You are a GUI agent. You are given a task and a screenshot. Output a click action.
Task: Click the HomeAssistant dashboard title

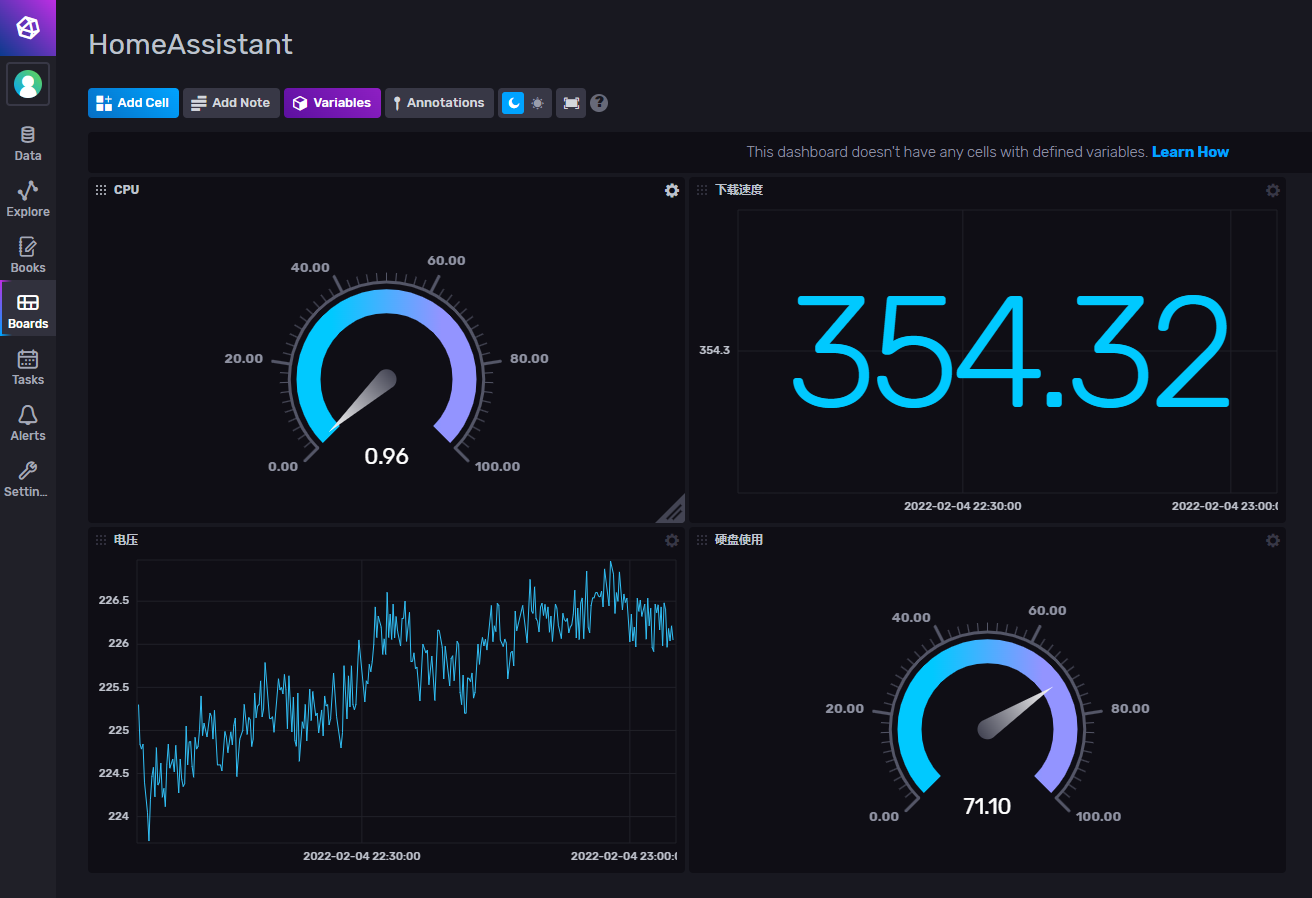pyautogui.click(x=190, y=44)
